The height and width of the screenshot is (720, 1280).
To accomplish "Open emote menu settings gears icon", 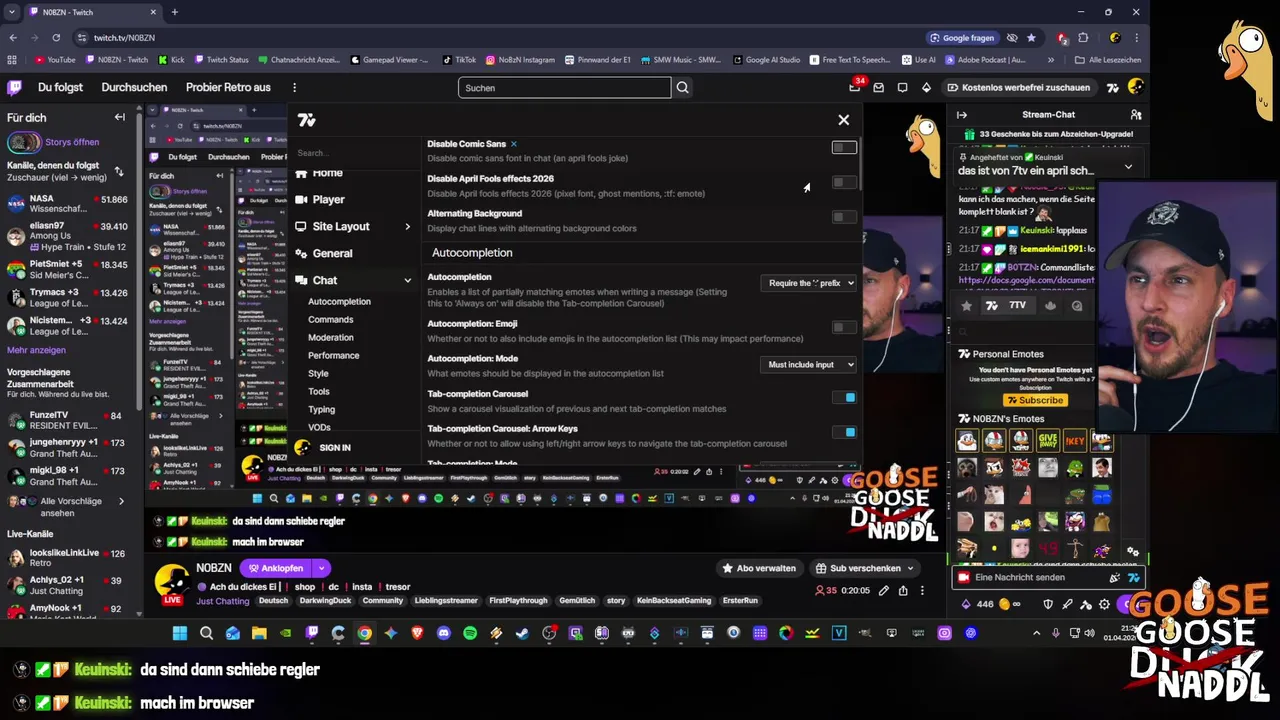I will coord(1132,551).
